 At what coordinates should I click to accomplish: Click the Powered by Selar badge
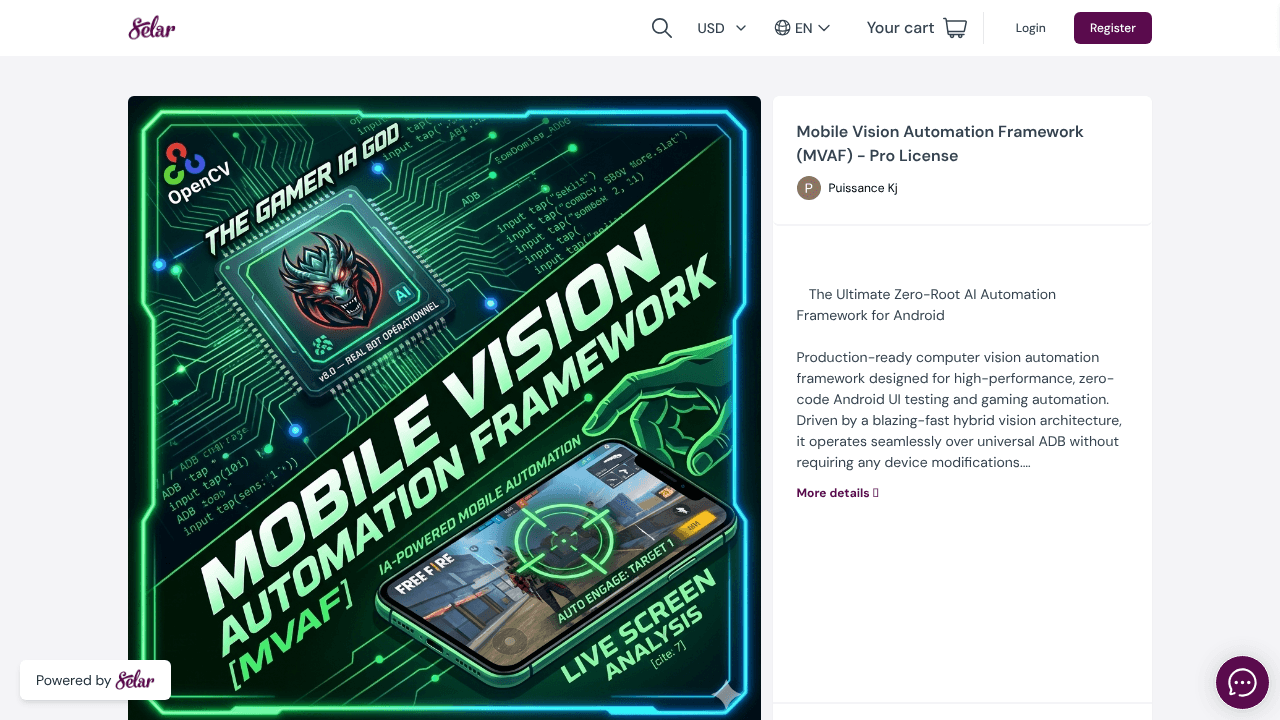click(x=95, y=680)
